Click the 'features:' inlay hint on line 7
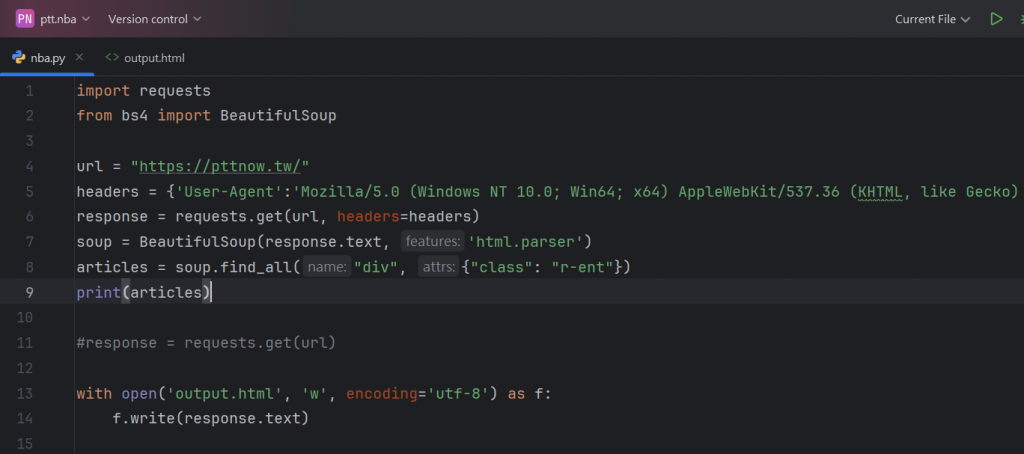Image resolution: width=1024 pixels, height=454 pixels. pos(432,242)
